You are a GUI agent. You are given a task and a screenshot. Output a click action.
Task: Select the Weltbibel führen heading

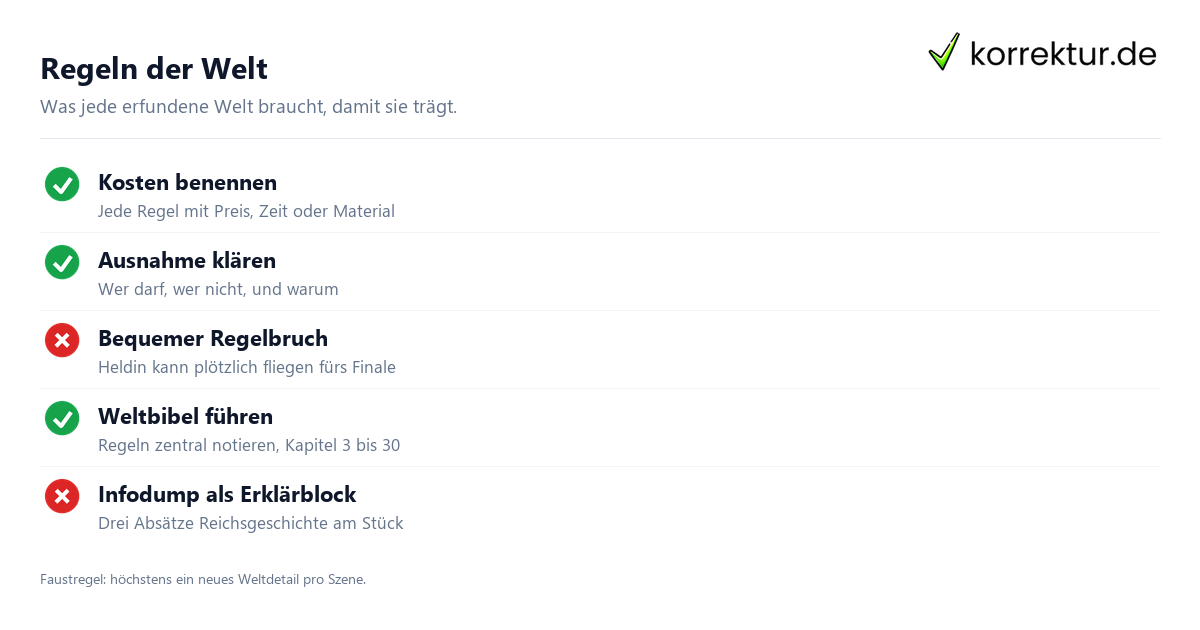[x=185, y=417]
